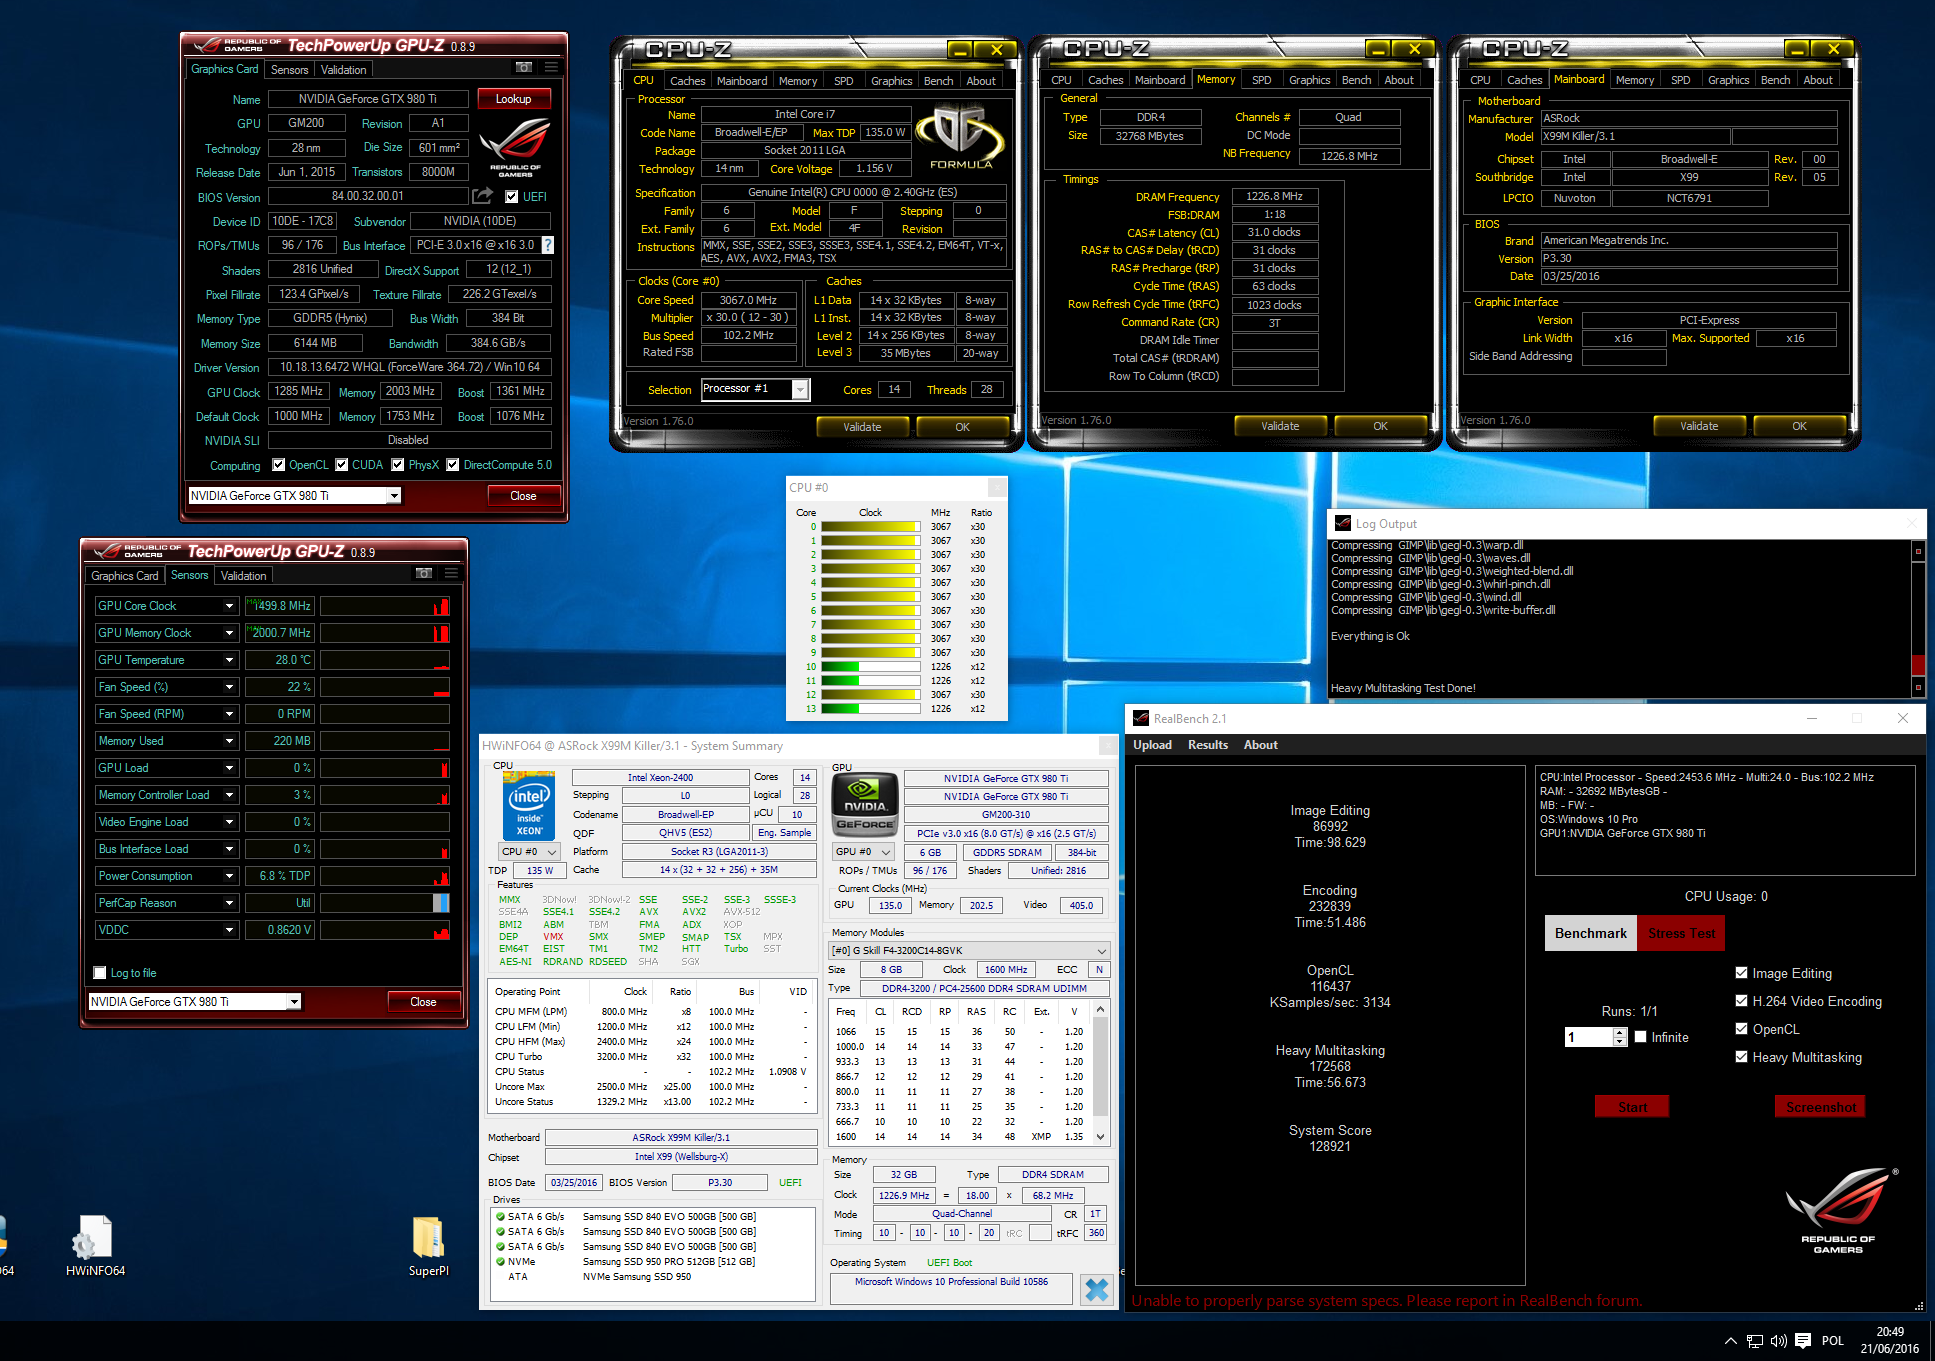The width and height of the screenshot is (1935, 1361).
Task: Click the Lookup button in GPU-Z
Action: pyautogui.click(x=513, y=99)
